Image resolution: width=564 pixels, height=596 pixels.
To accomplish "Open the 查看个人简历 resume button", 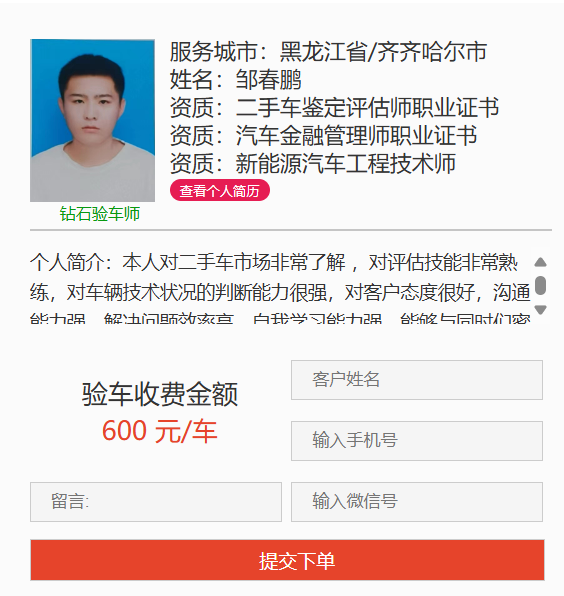I will [220, 190].
